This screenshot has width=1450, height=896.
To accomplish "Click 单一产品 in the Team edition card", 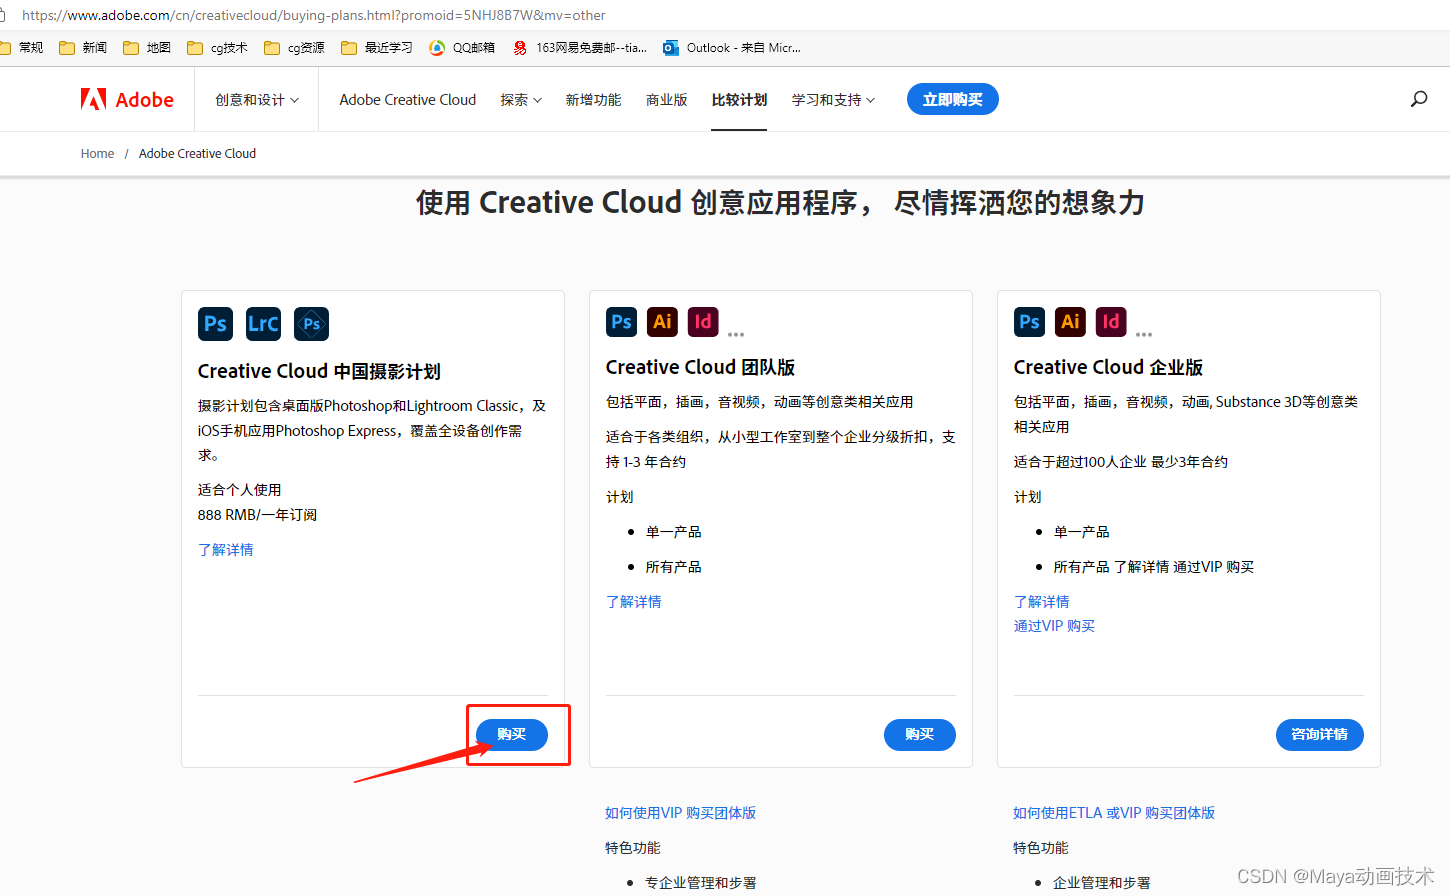I will 673,532.
